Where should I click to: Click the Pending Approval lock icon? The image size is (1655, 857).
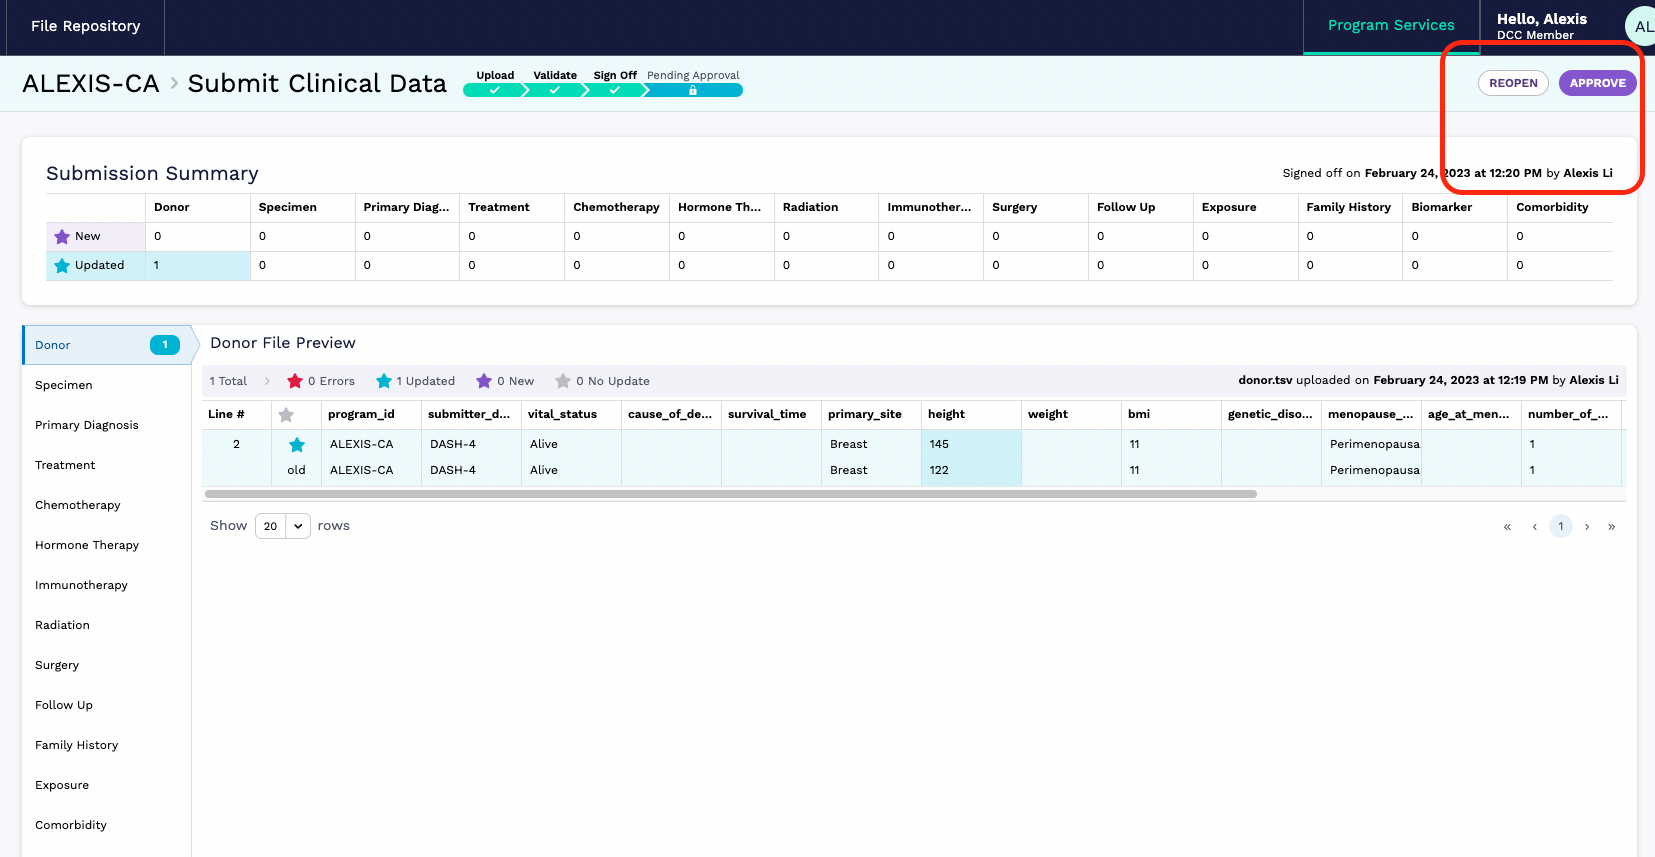tap(693, 90)
